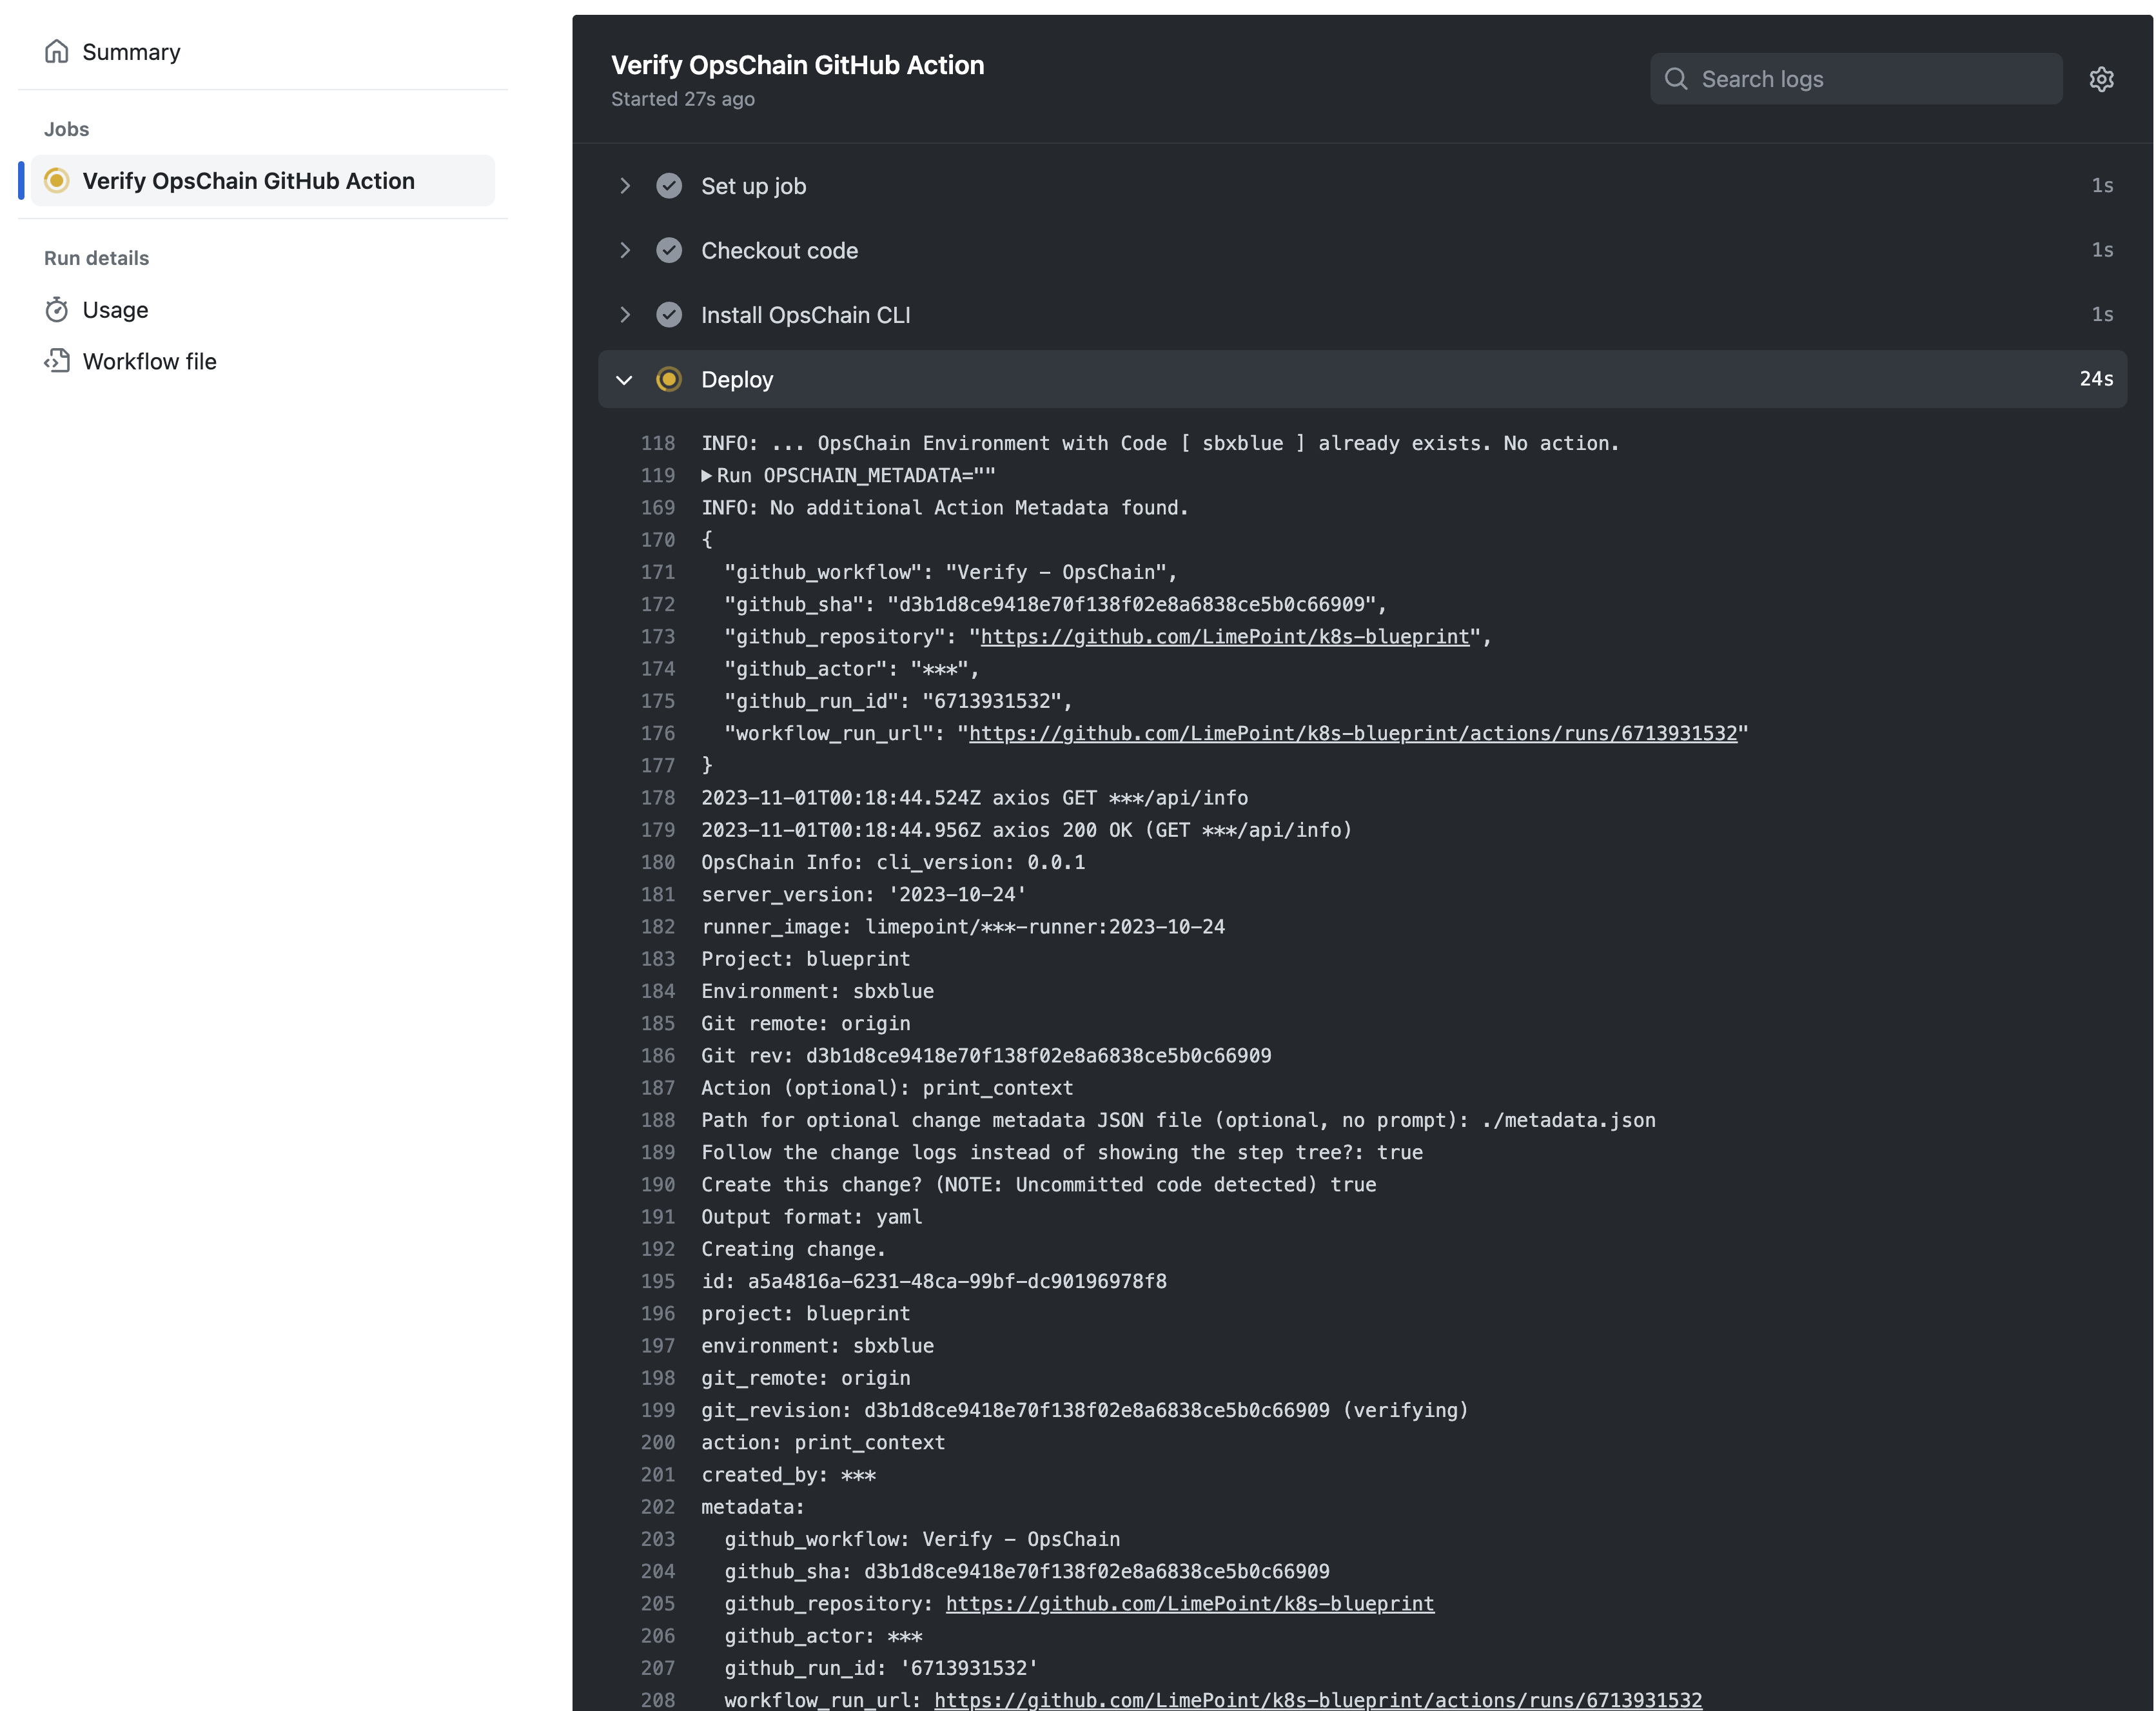Click 'Git rev:' line 186
This screenshot has height=1711, width=2156.
click(986, 1056)
